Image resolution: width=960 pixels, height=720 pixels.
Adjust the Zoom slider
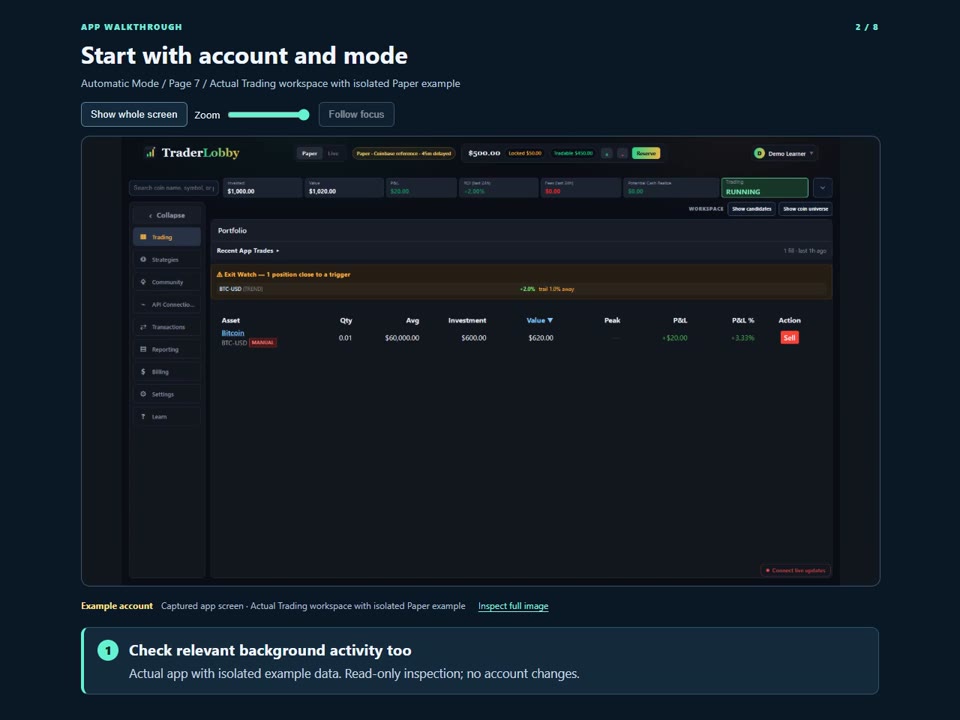[268, 114]
